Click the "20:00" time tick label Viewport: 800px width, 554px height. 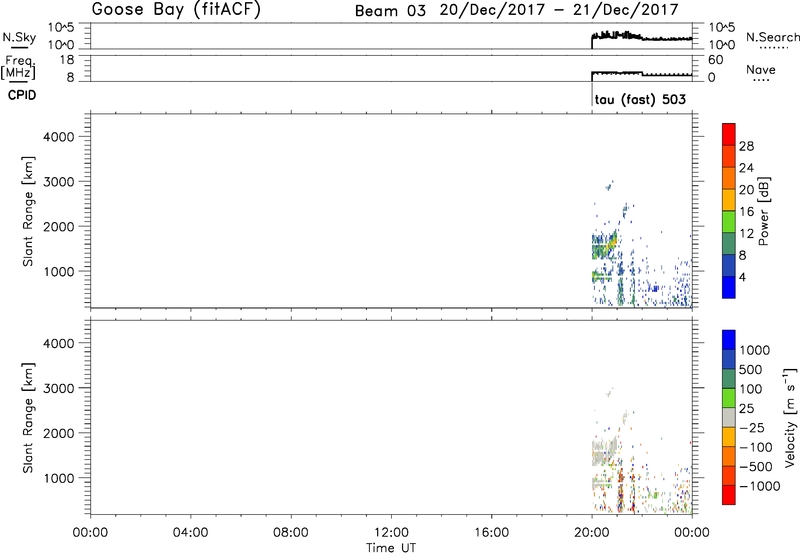click(592, 533)
